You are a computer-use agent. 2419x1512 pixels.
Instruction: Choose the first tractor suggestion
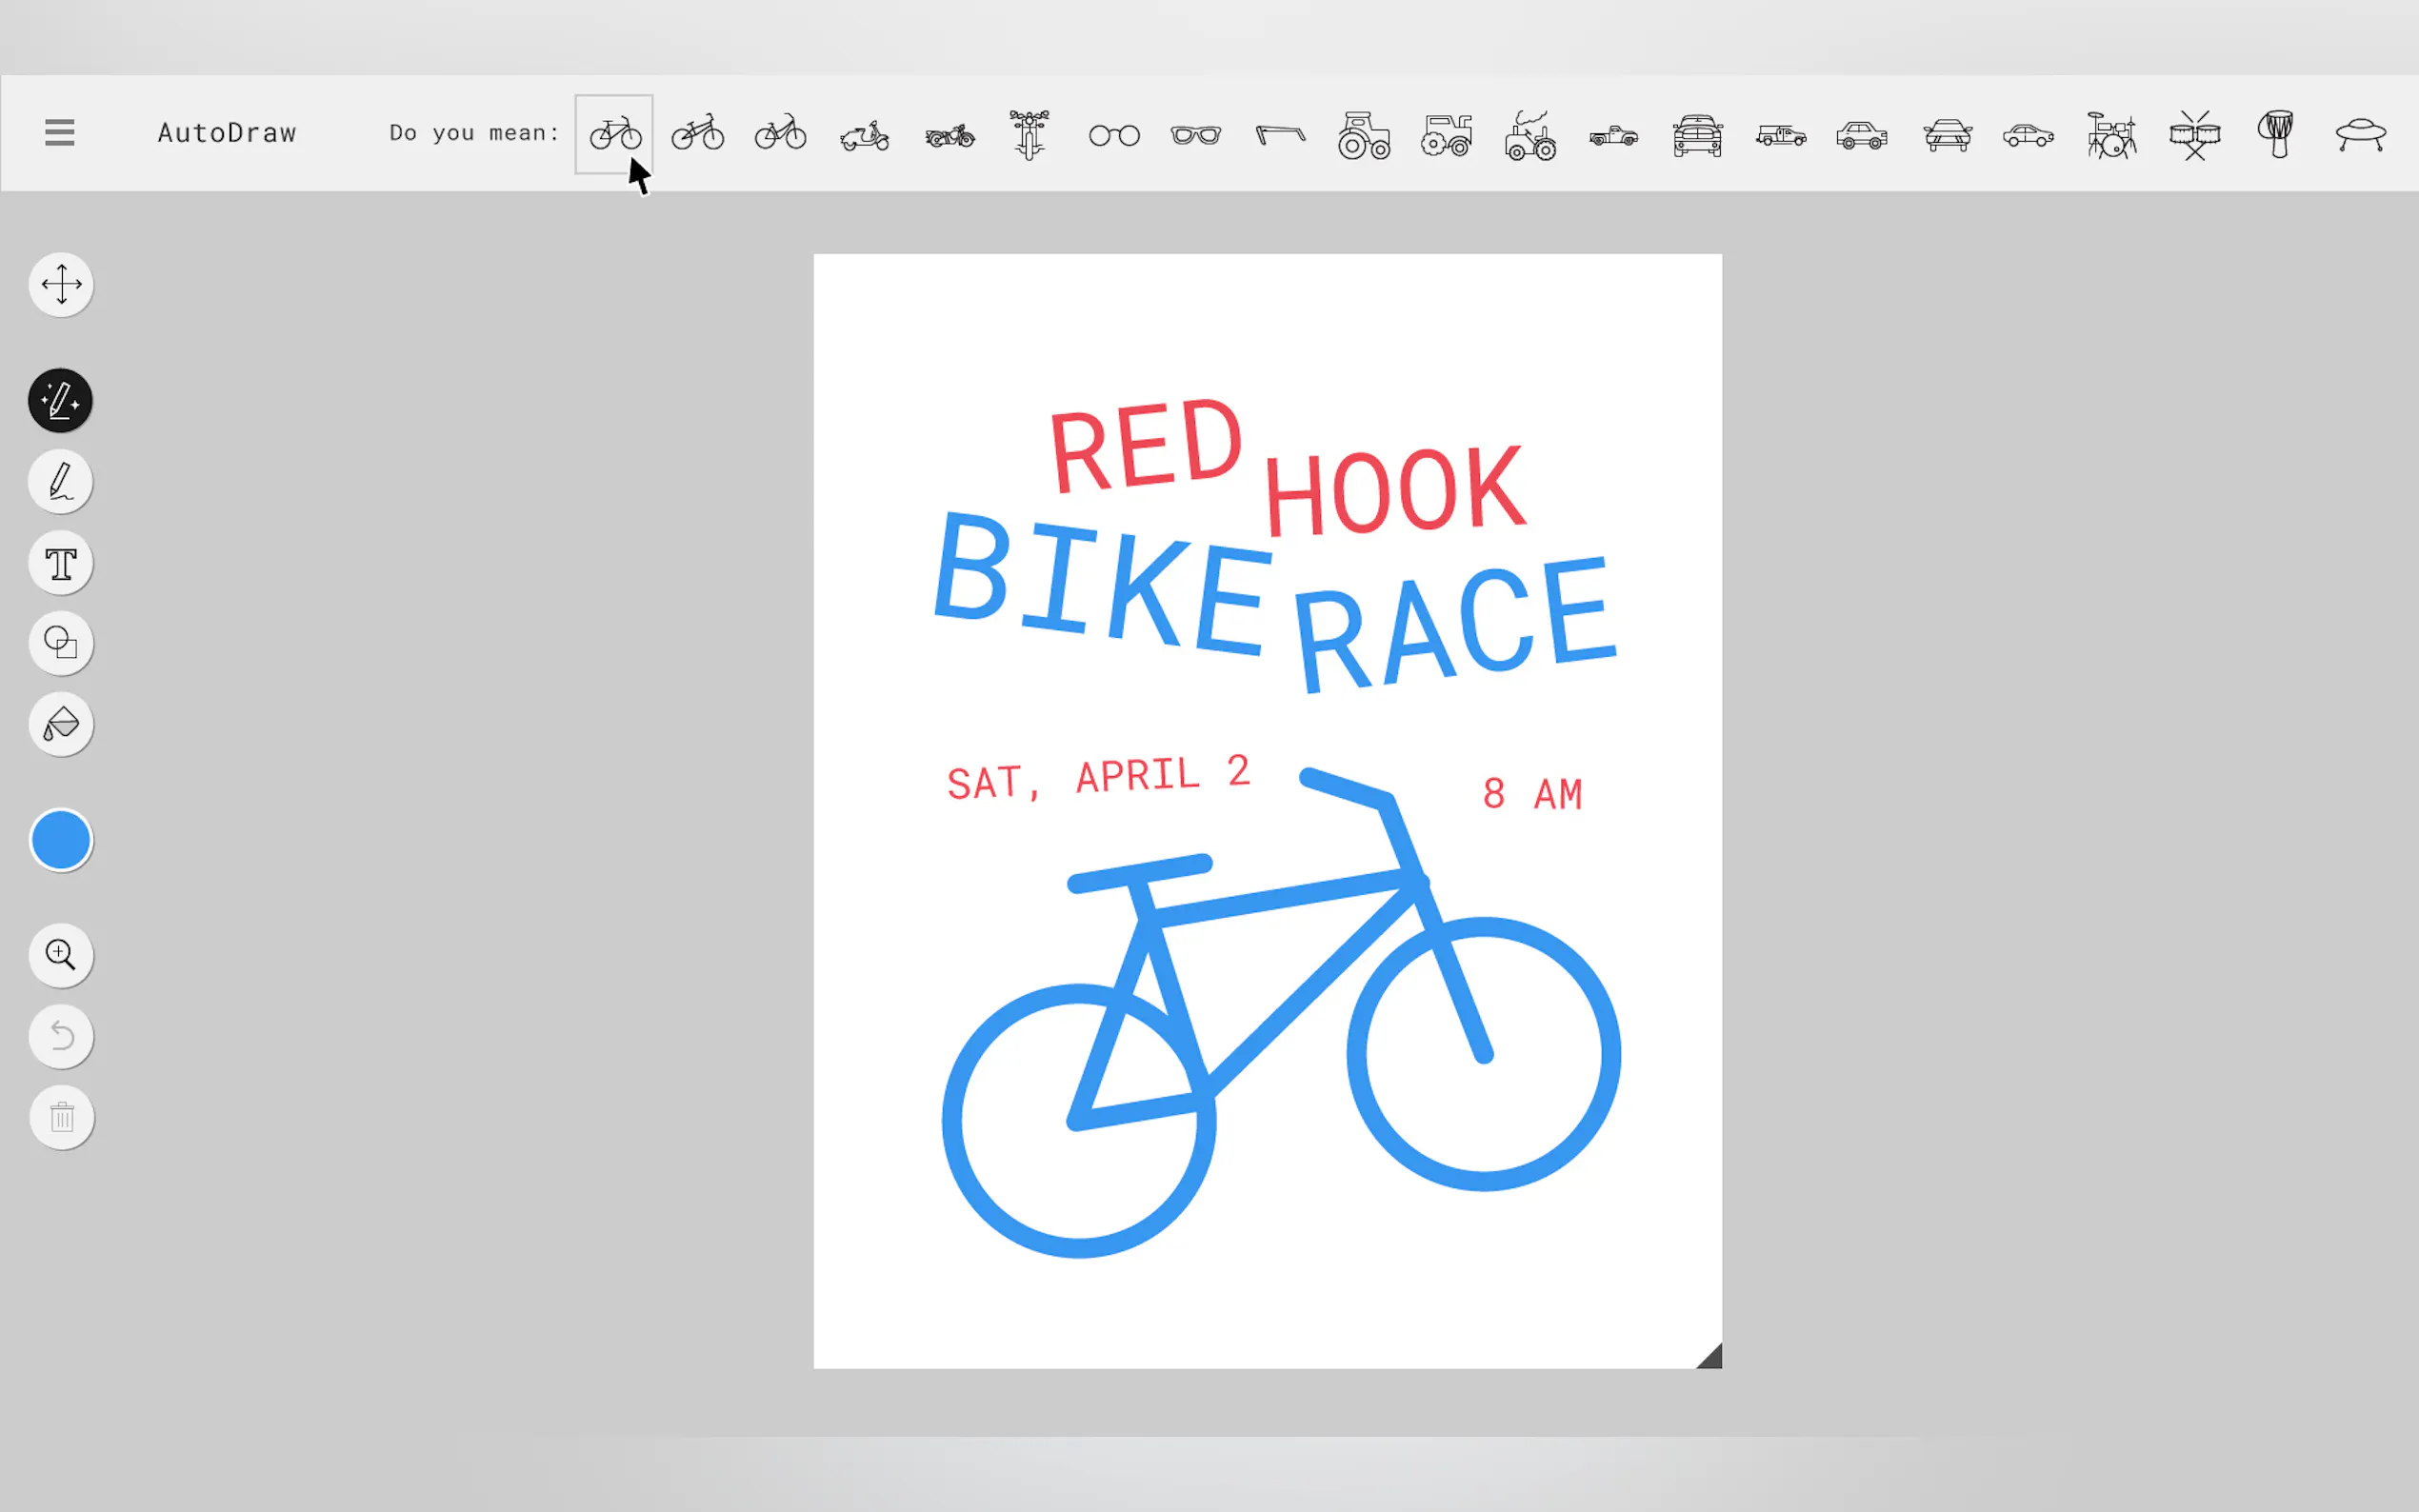click(1364, 135)
